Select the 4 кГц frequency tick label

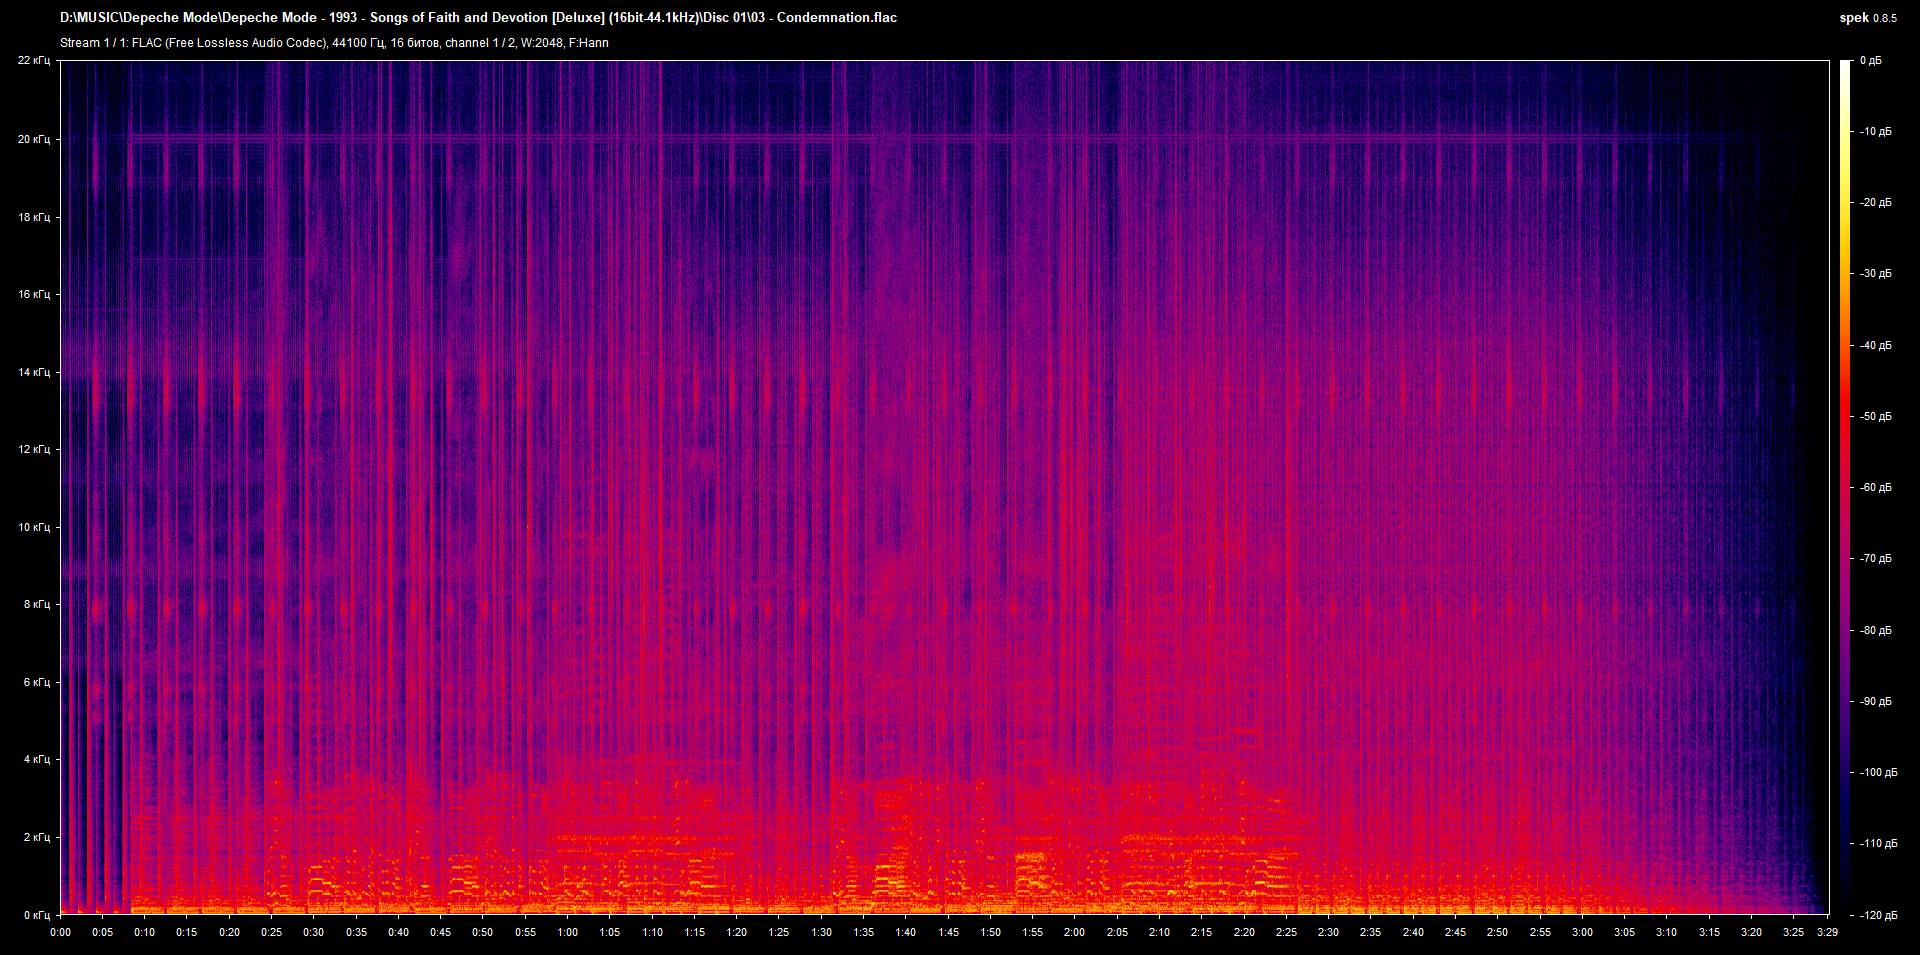point(36,759)
